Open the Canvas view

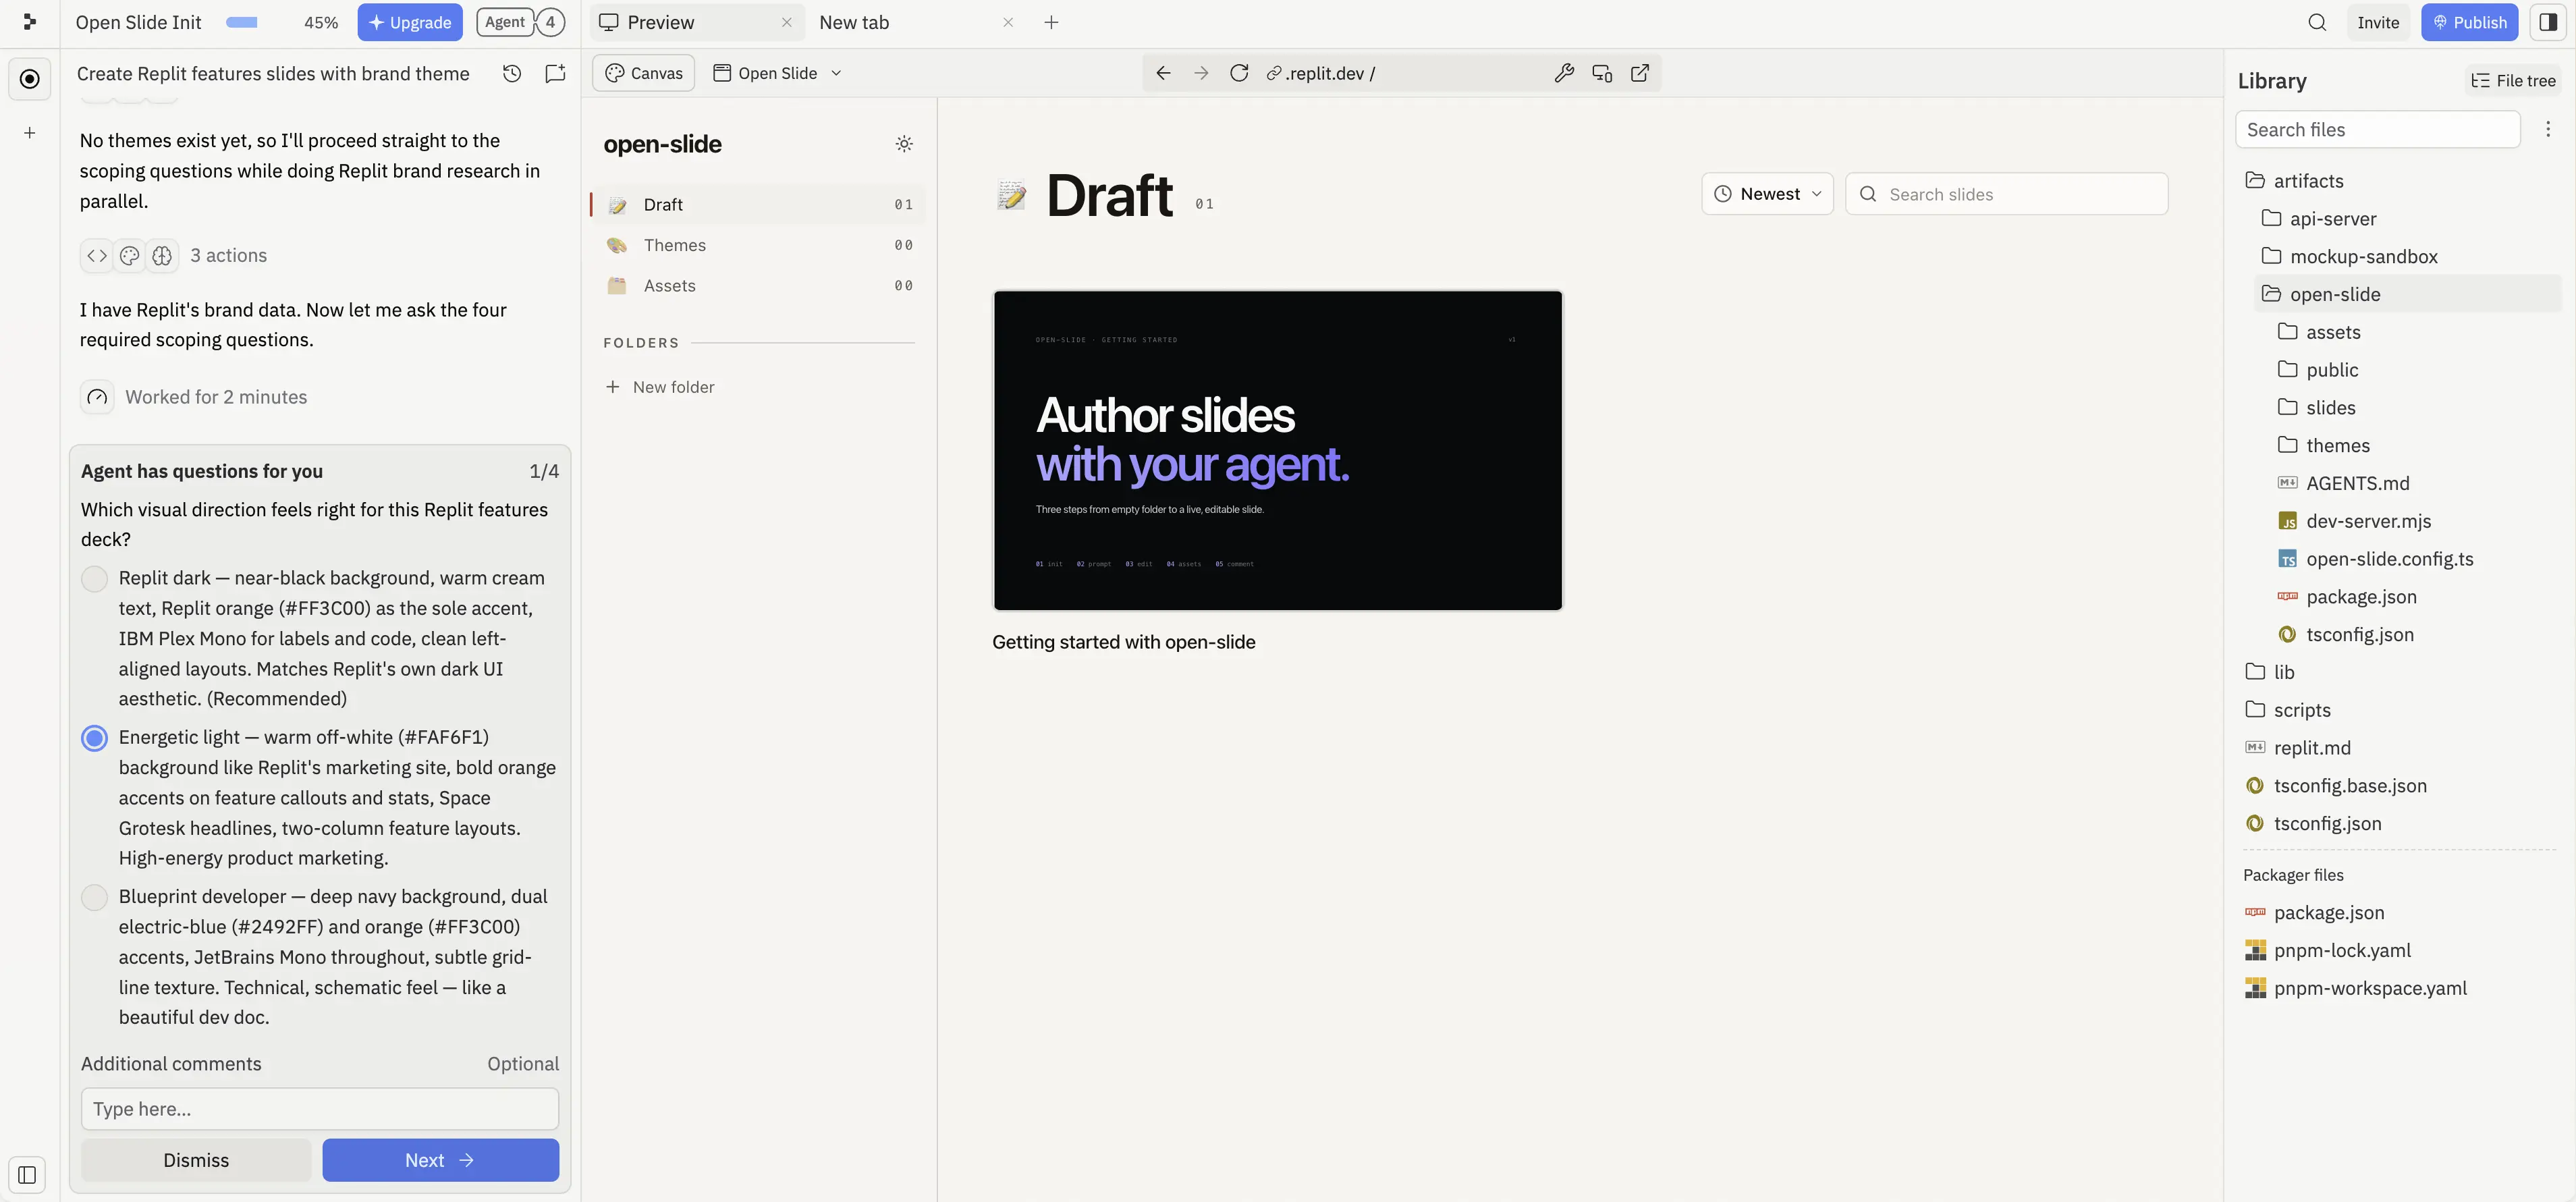click(644, 73)
